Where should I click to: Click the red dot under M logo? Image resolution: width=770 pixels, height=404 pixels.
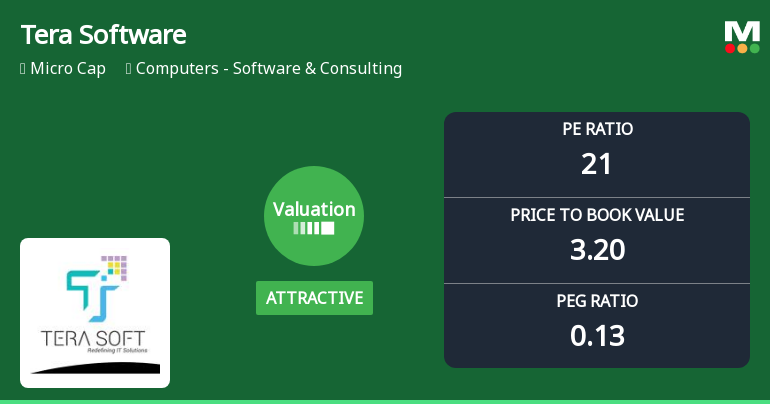(x=730, y=48)
